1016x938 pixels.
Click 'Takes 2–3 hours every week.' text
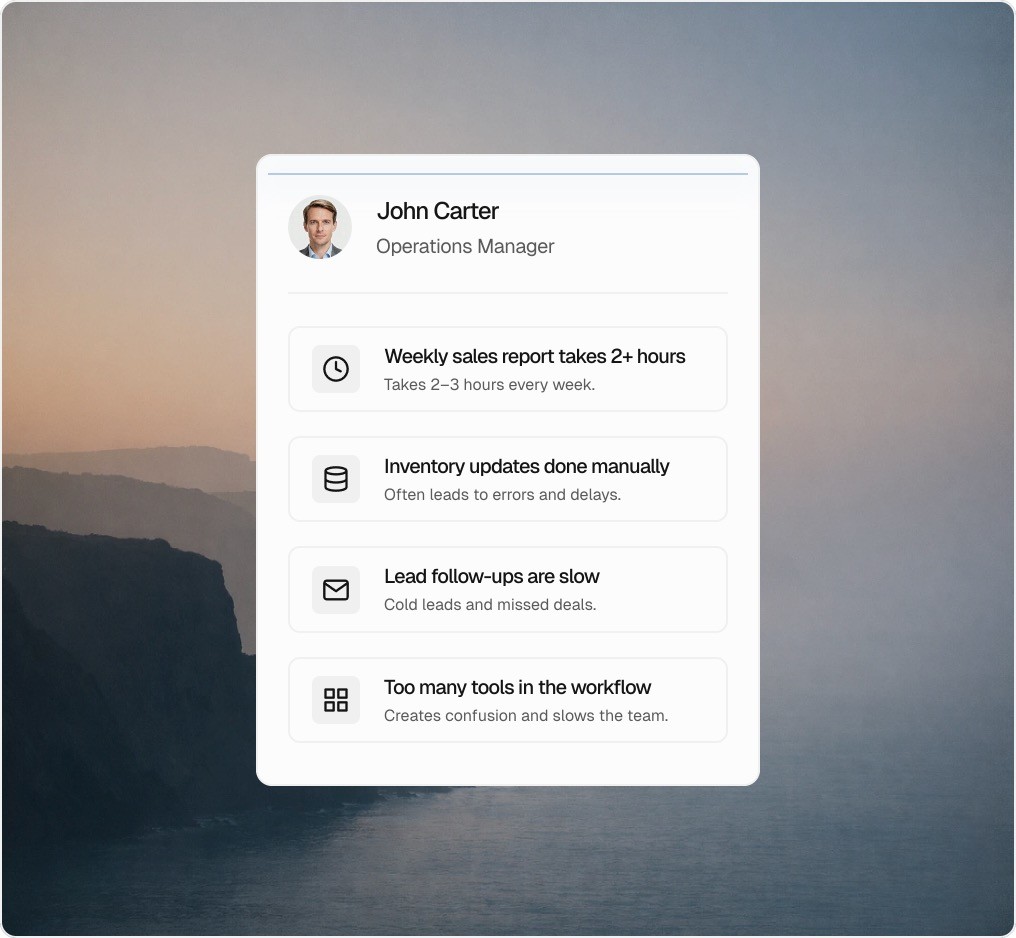tap(489, 385)
